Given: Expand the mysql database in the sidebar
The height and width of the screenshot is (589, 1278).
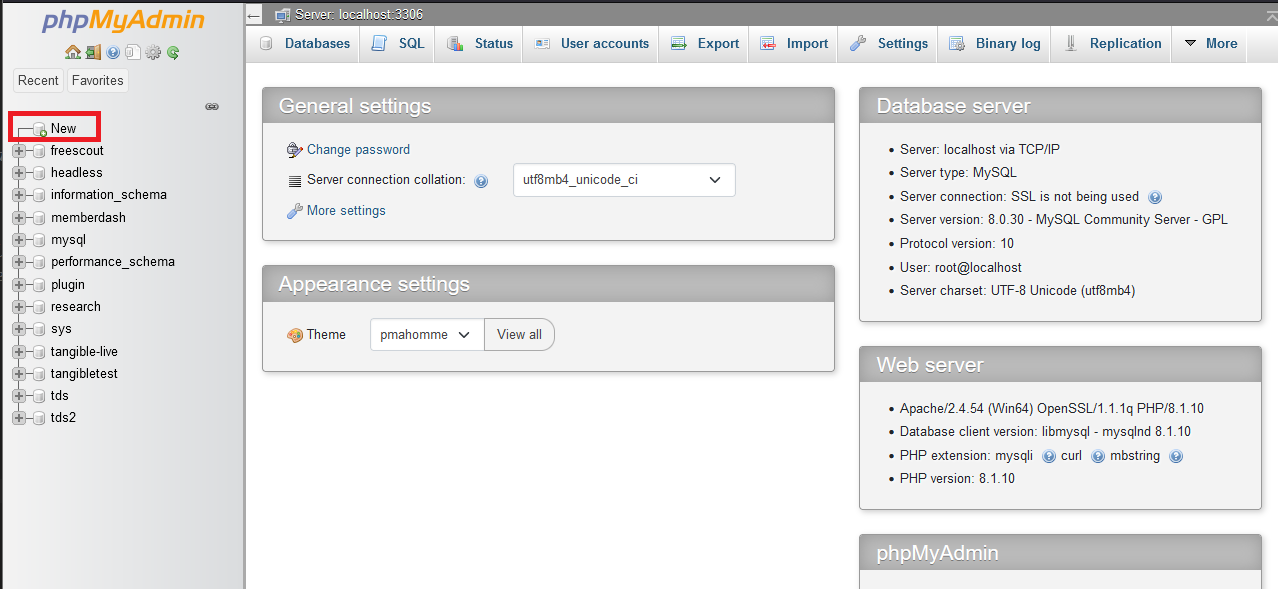Looking at the screenshot, I should pyautogui.click(x=18, y=239).
